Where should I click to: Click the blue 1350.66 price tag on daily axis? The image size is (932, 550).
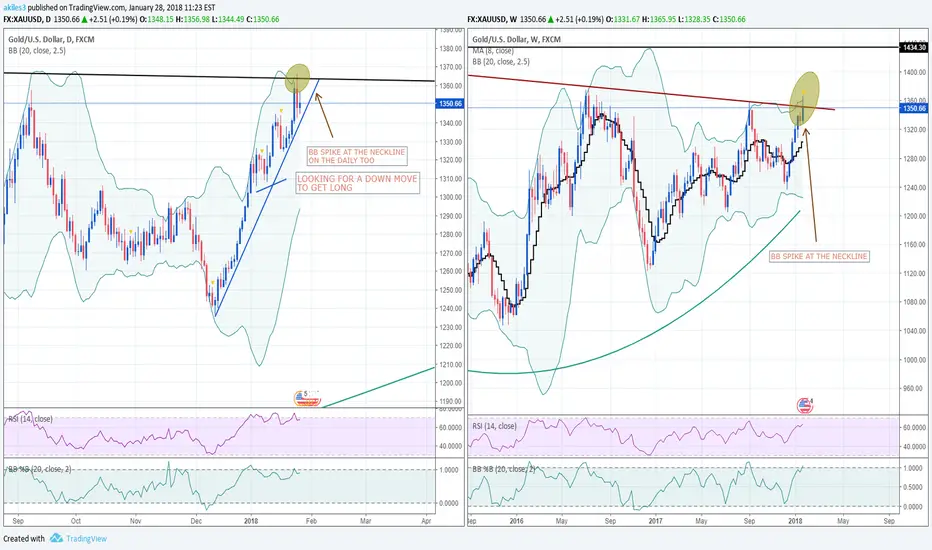point(449,103)
